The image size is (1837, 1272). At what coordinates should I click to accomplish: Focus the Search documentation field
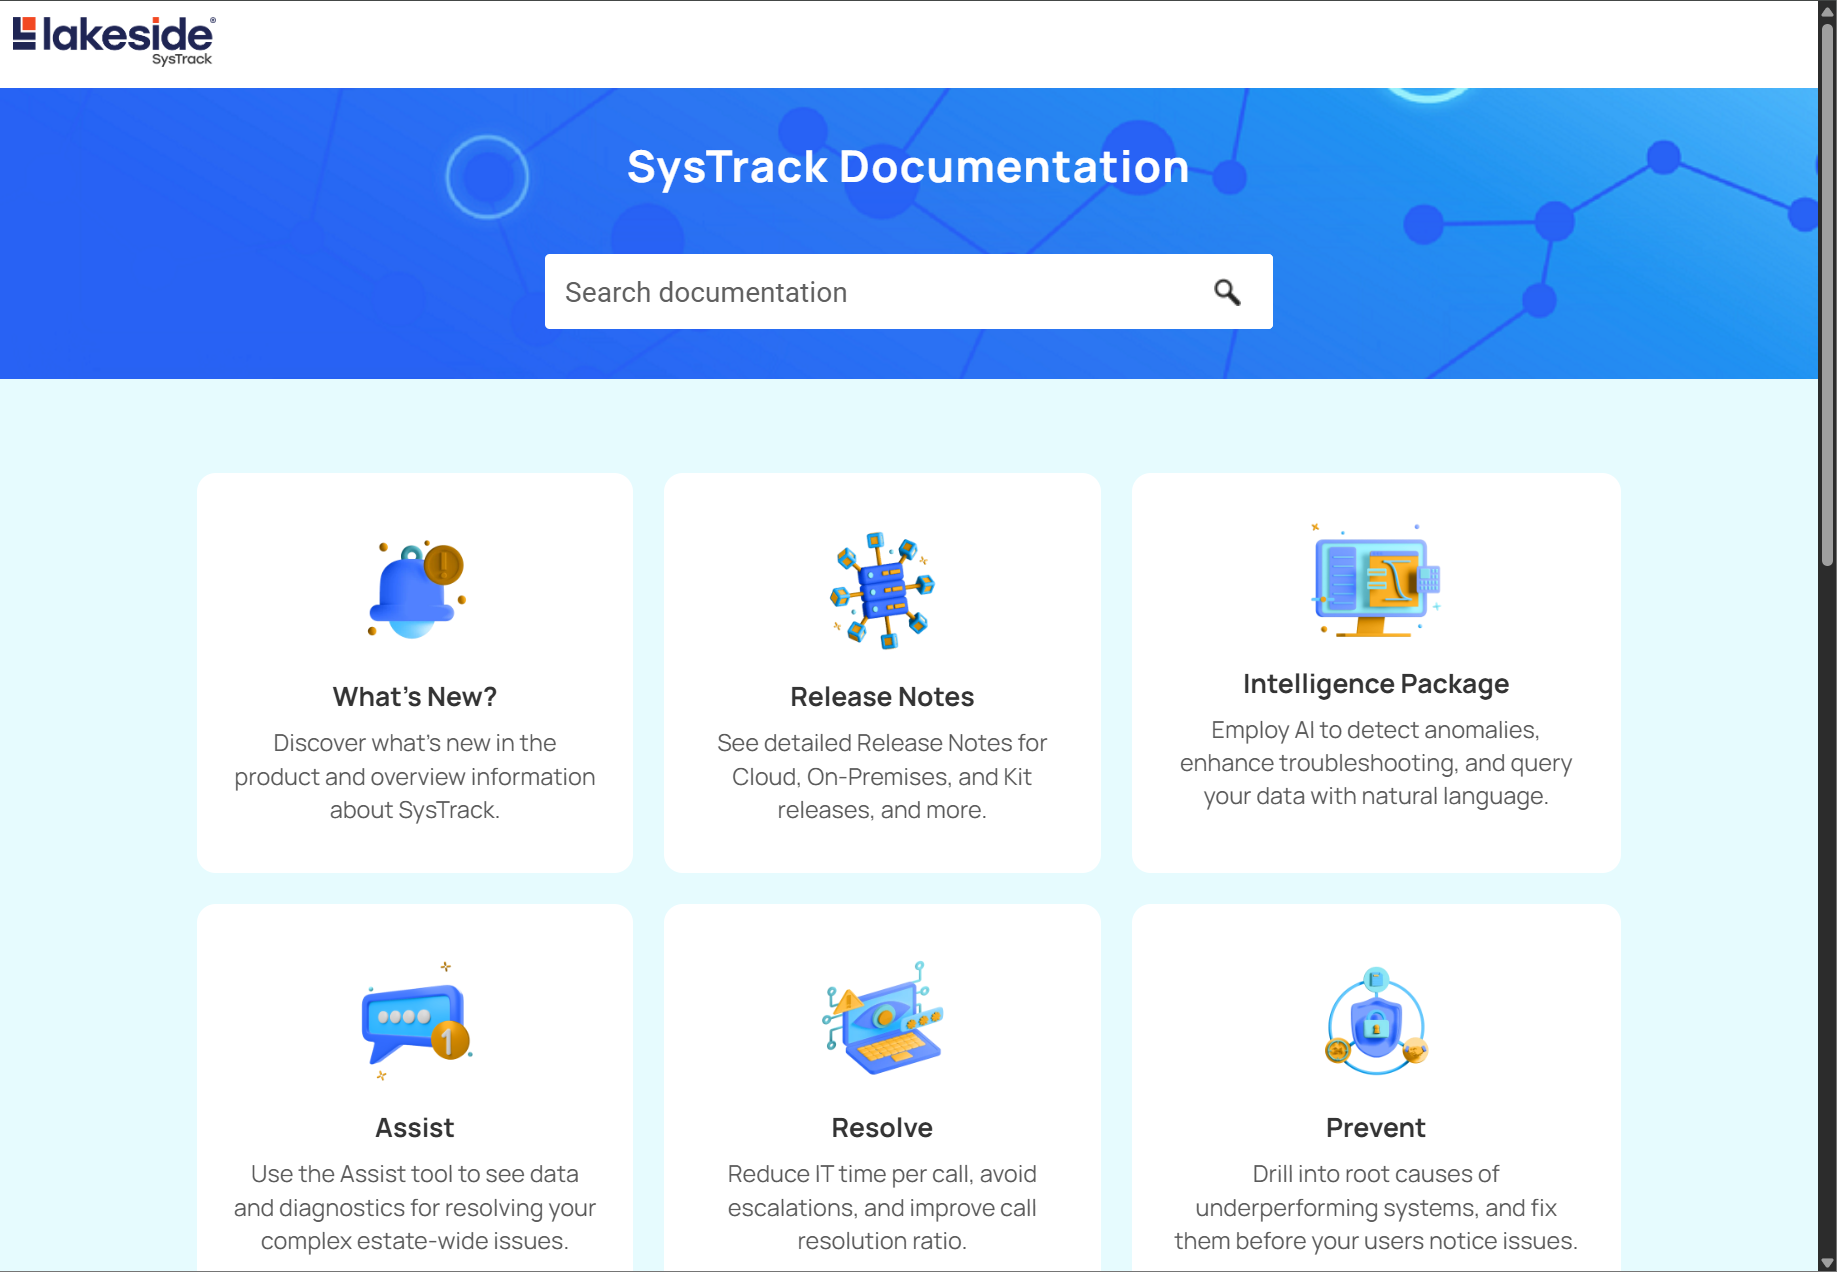click(x=908, y=291)
